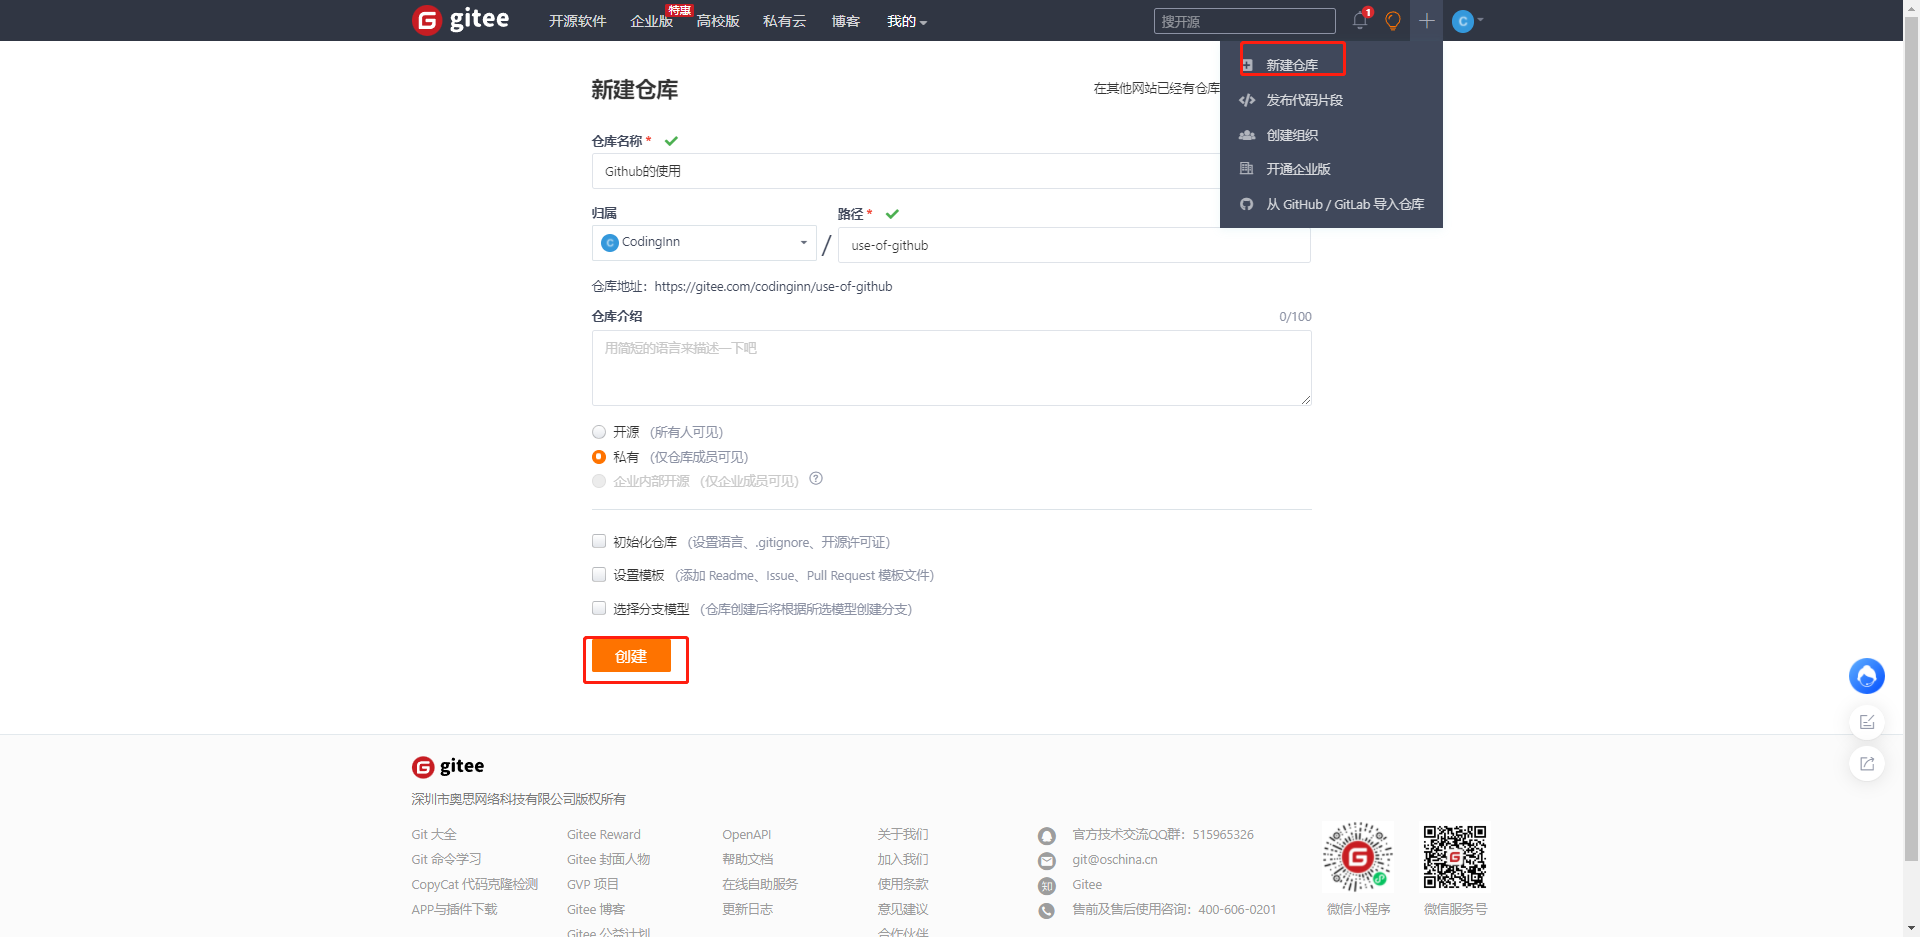Image resolution: width=1920 pixels, height=937 pixels.
Task: Open 更新日志 footer link
Action: (748, 909)
